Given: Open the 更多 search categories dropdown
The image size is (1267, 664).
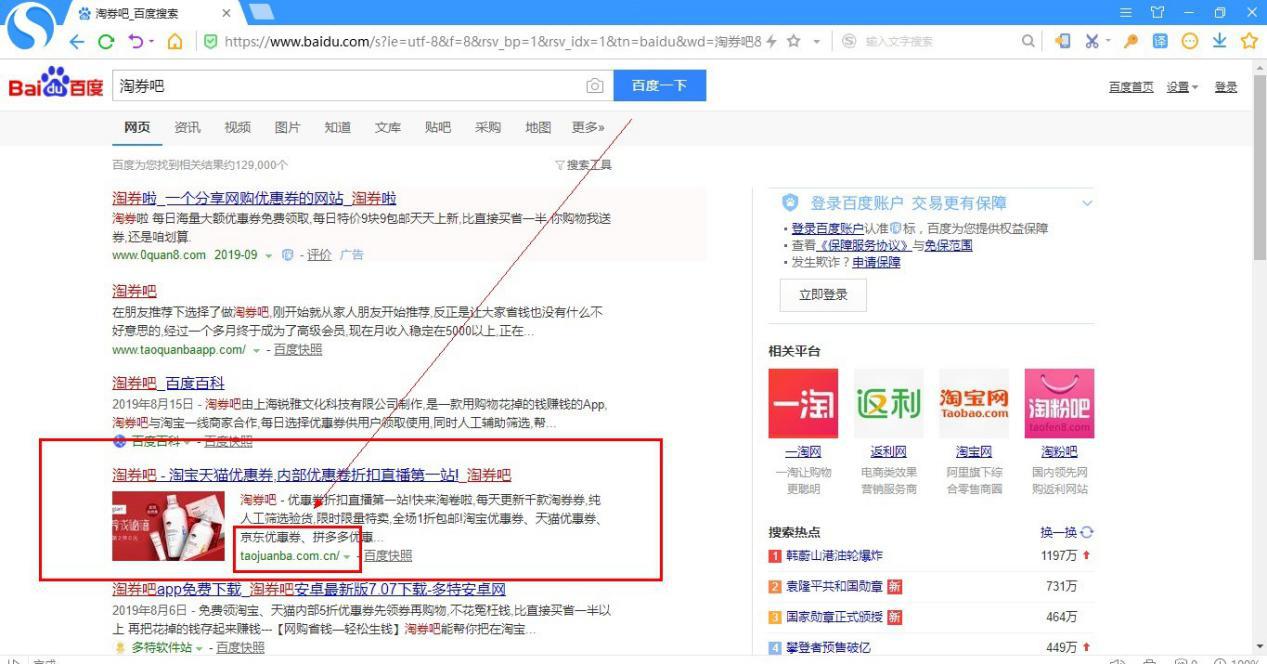Looking at the screenshot, I should (x=588, y=127).
